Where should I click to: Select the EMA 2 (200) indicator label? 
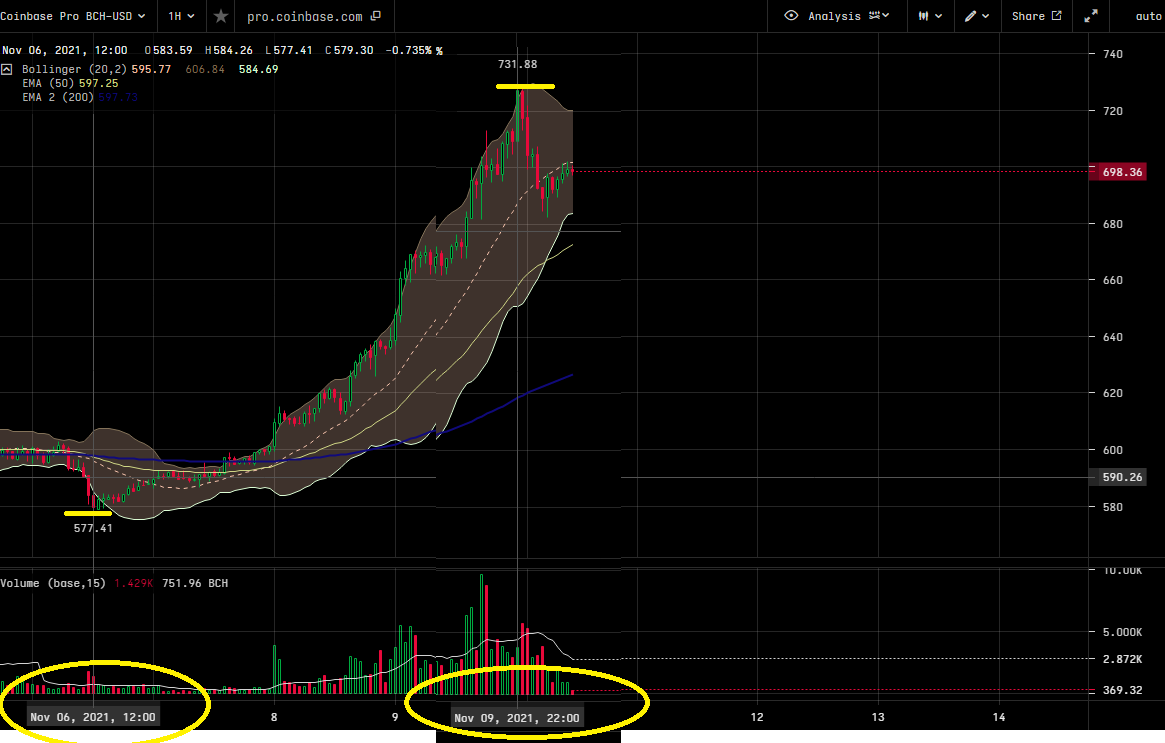point(58,97)
